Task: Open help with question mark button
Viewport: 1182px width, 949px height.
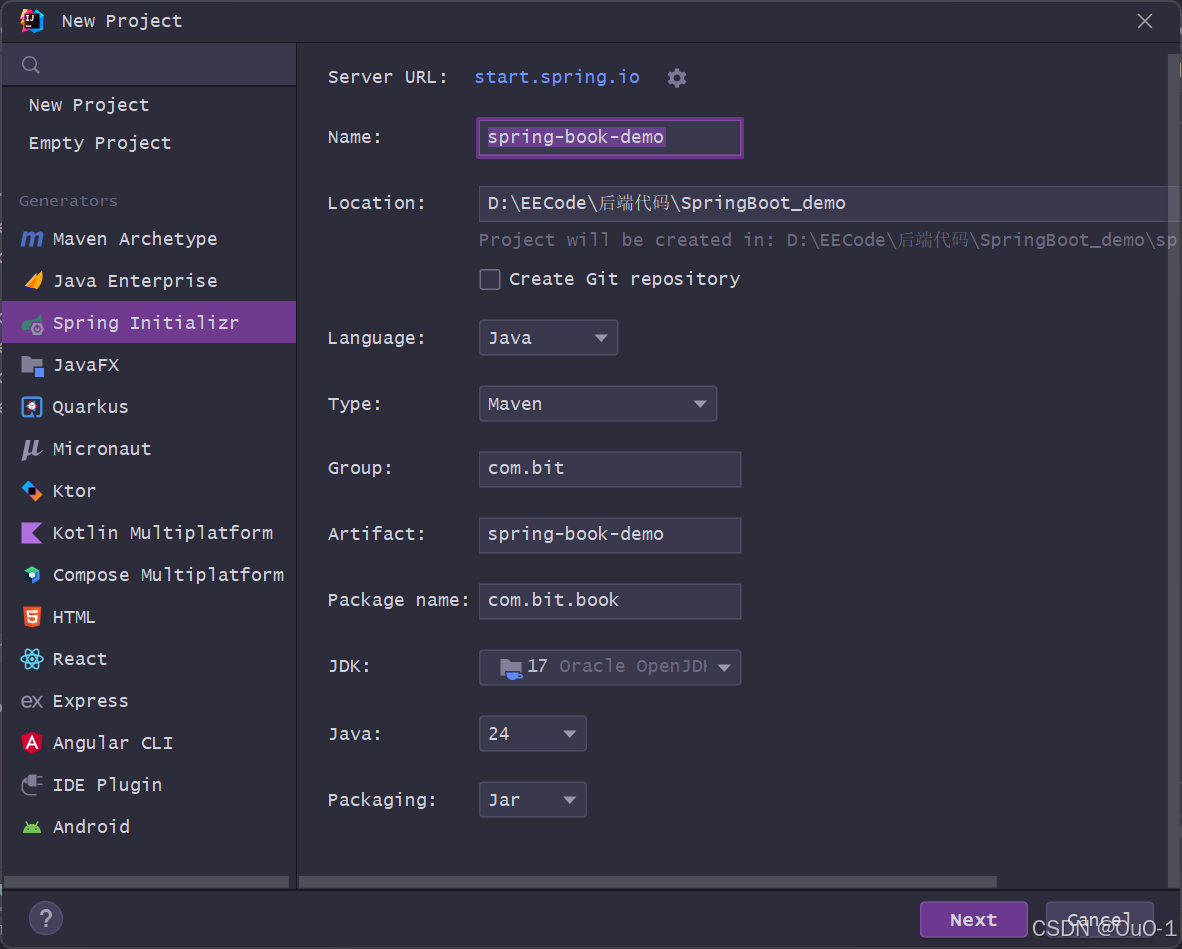Action: (46, 918)
